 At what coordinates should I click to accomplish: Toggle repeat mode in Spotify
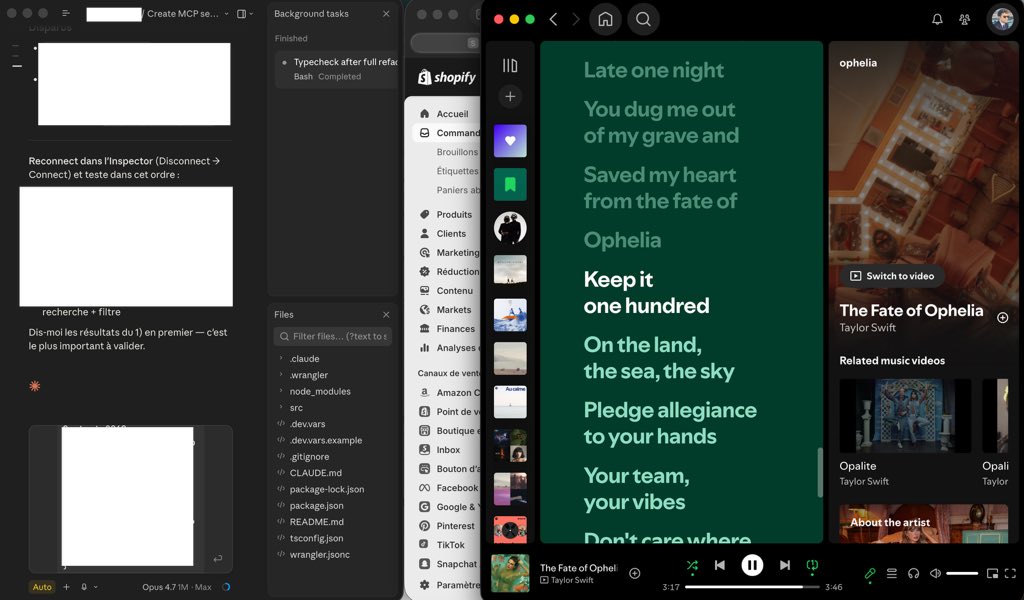click(x=812, y=565)
